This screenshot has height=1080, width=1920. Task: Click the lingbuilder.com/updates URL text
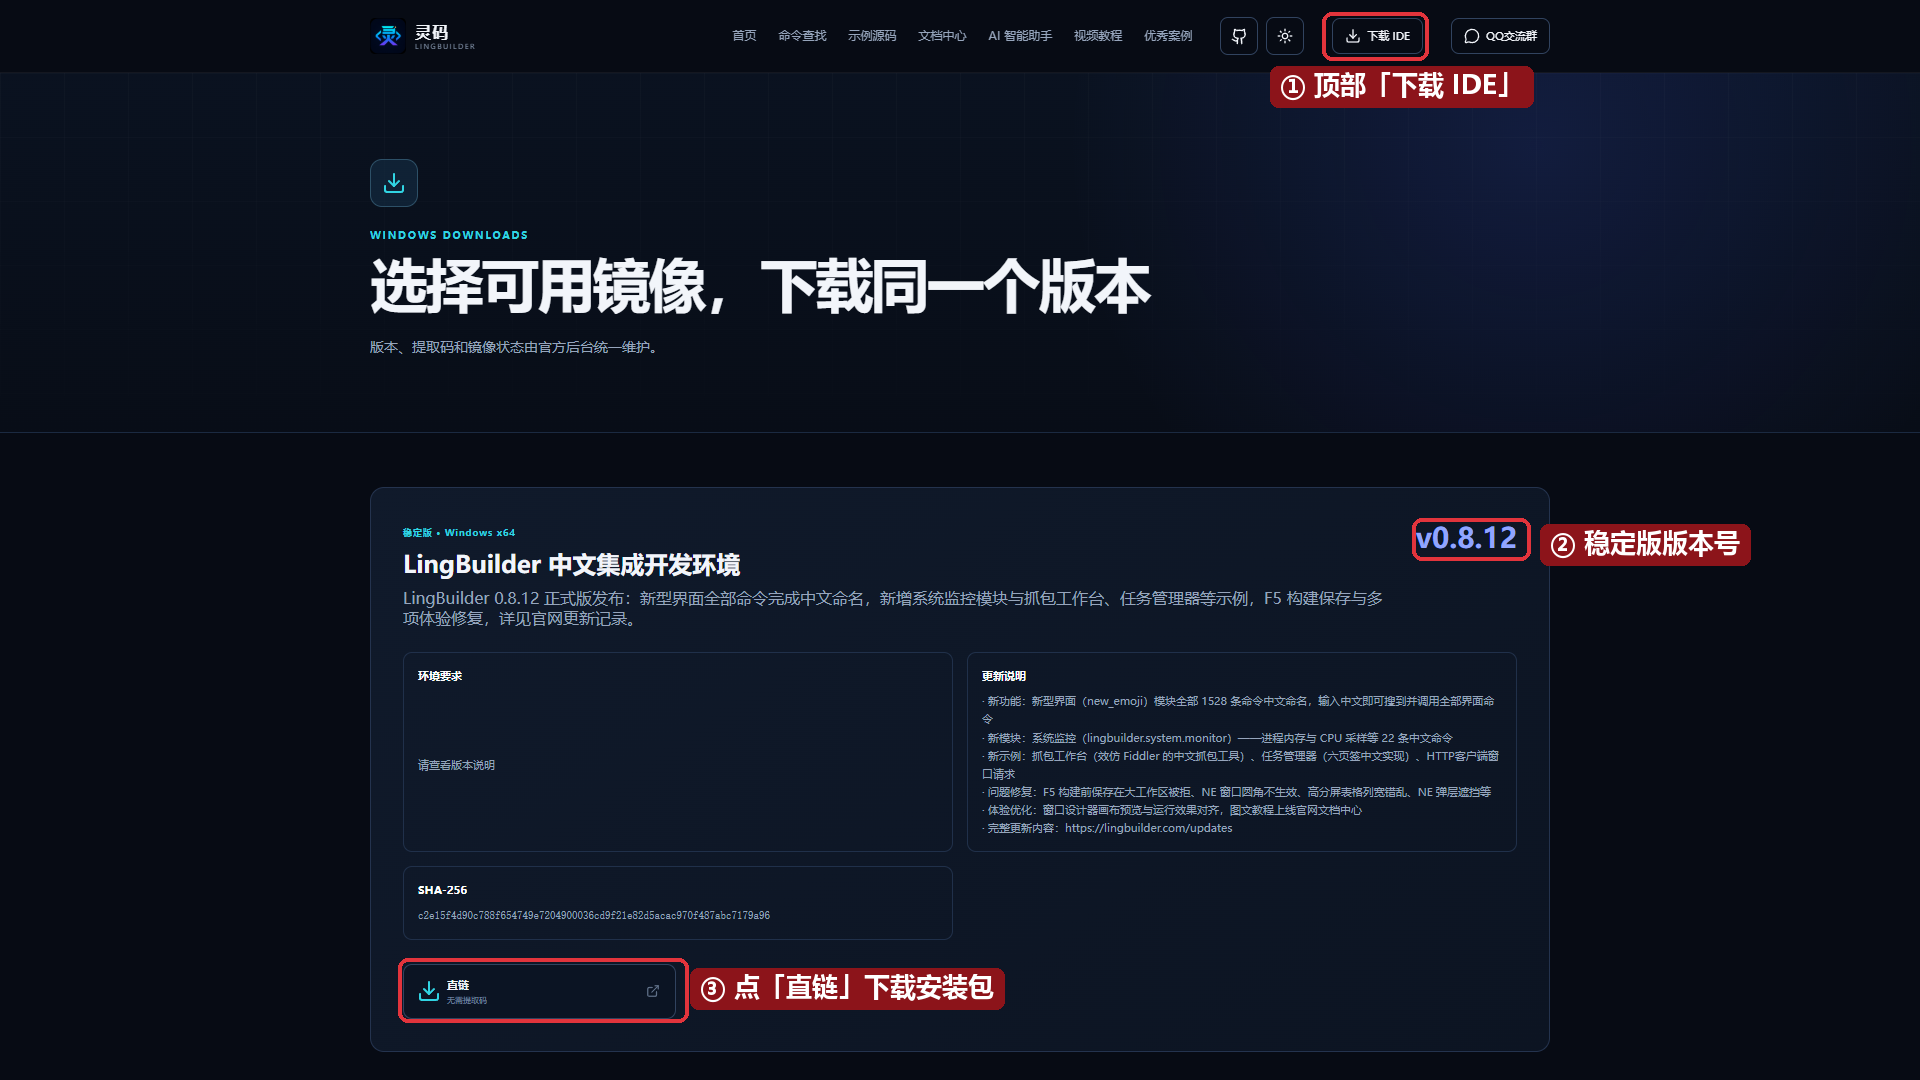[1148, 828]
